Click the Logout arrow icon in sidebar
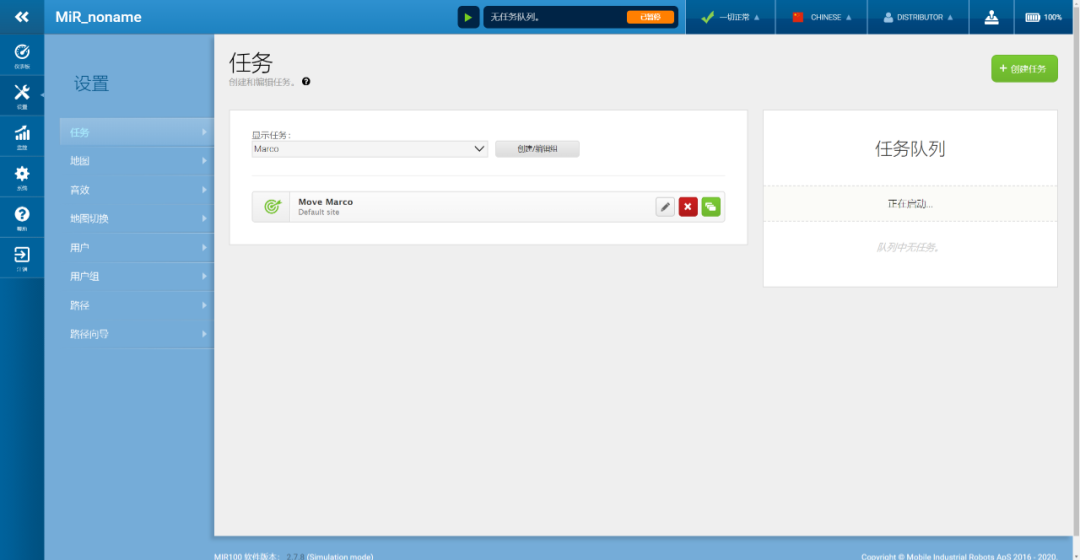1080x560 pixels. [x=21, y=258]
